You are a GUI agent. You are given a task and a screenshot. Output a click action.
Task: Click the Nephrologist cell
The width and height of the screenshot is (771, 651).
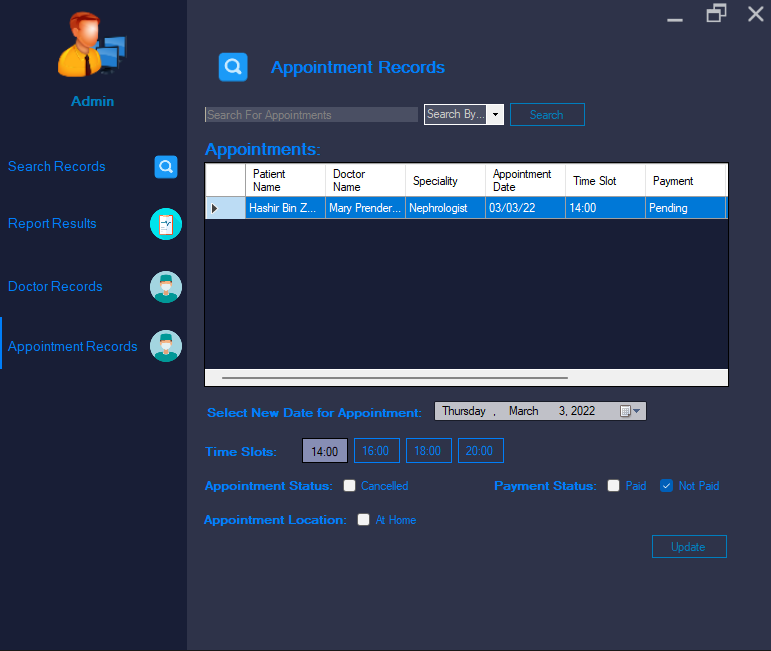[x=445, y=208]
